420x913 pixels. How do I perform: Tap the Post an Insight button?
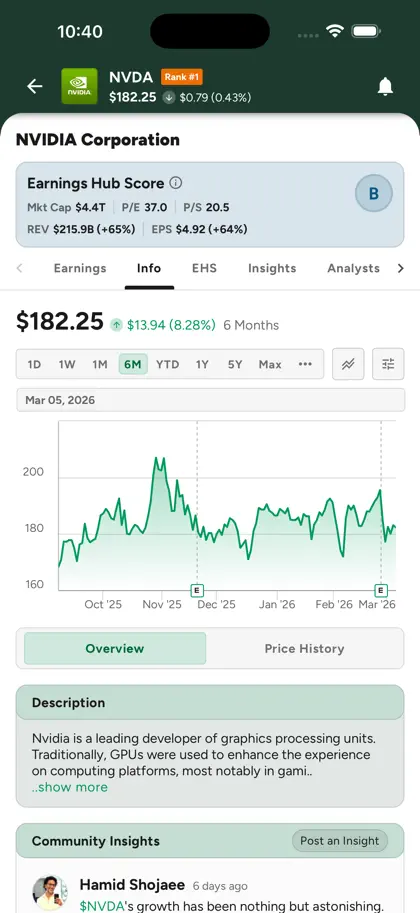[x=340, y=841]
